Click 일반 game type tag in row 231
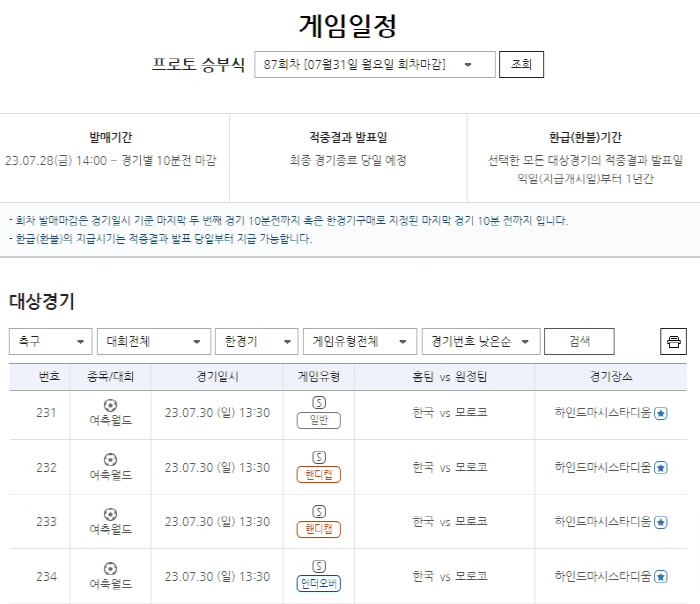The width and height of the screenshot is (700, 604). 319,420
